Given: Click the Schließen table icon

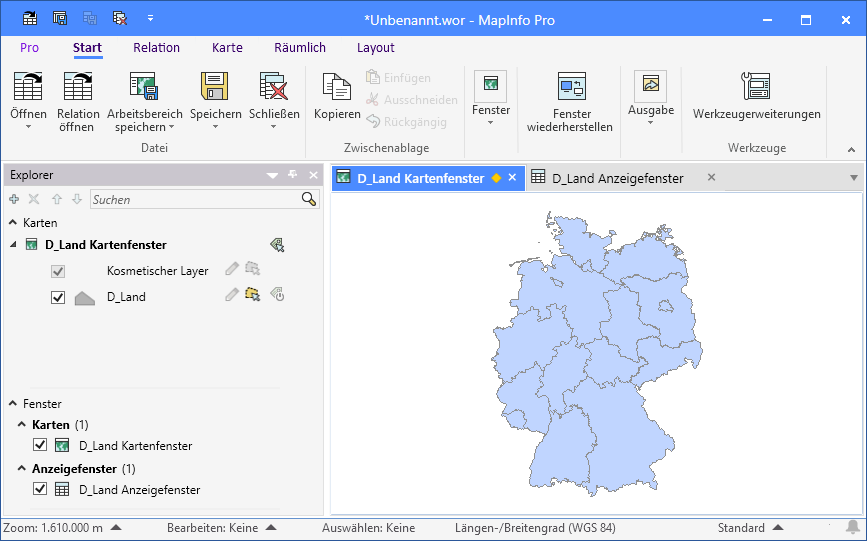Looking at the screenshot, I should 274,86.
